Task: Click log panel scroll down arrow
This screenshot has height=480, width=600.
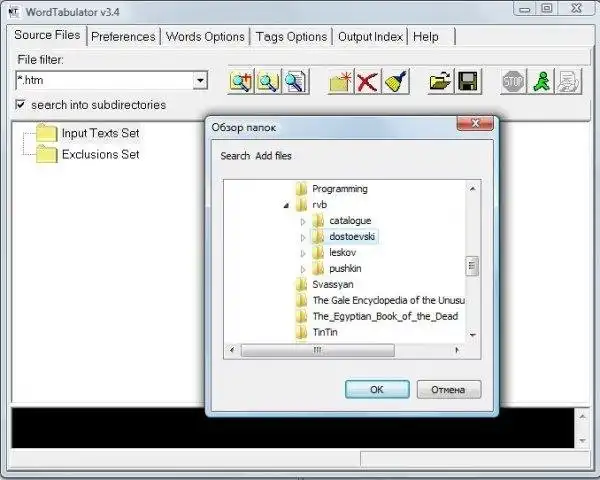Action: click(582, 441)
